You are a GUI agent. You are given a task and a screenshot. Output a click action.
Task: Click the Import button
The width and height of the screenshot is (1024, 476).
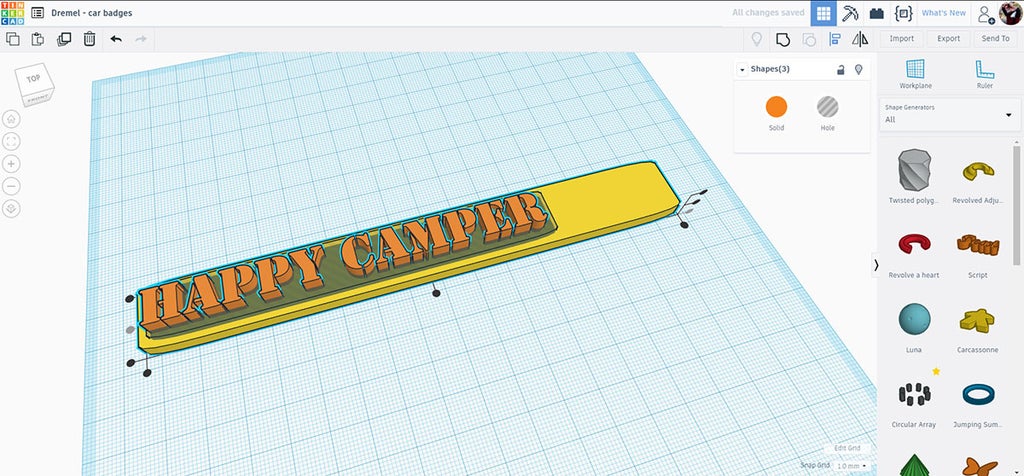(x=901, y=39)
